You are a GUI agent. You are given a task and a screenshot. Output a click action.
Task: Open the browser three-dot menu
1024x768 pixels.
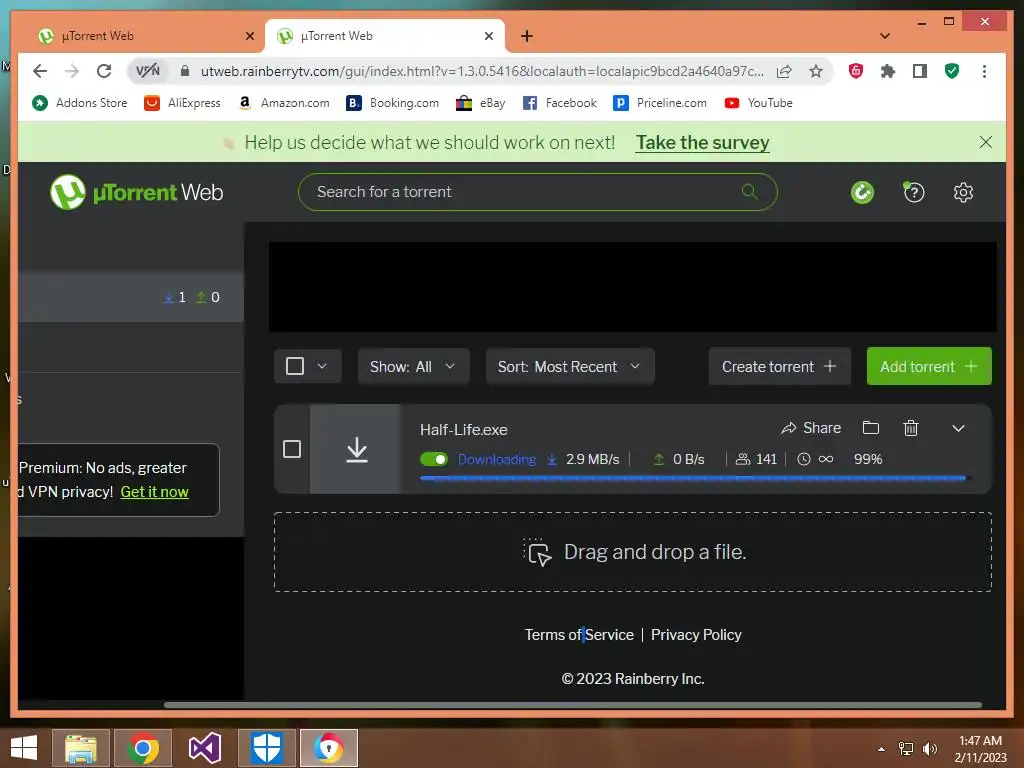[984, 71]
